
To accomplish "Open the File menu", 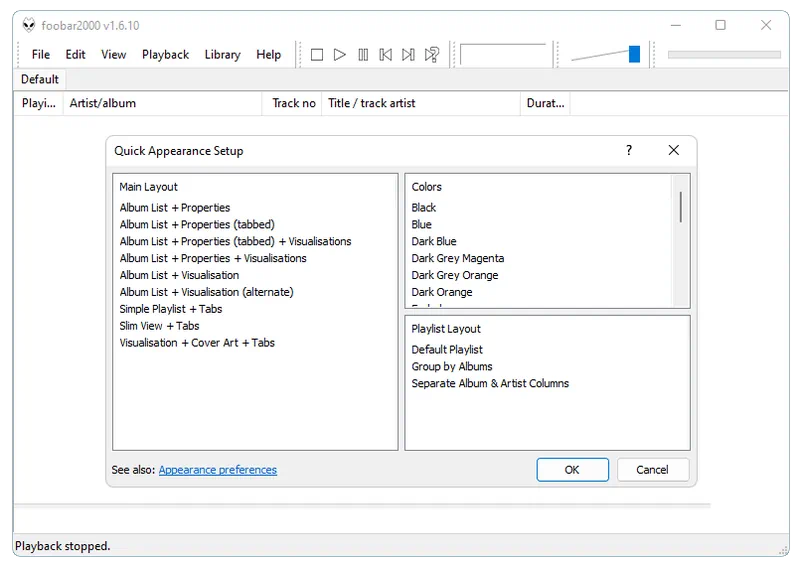I will (x=40, y=55).
